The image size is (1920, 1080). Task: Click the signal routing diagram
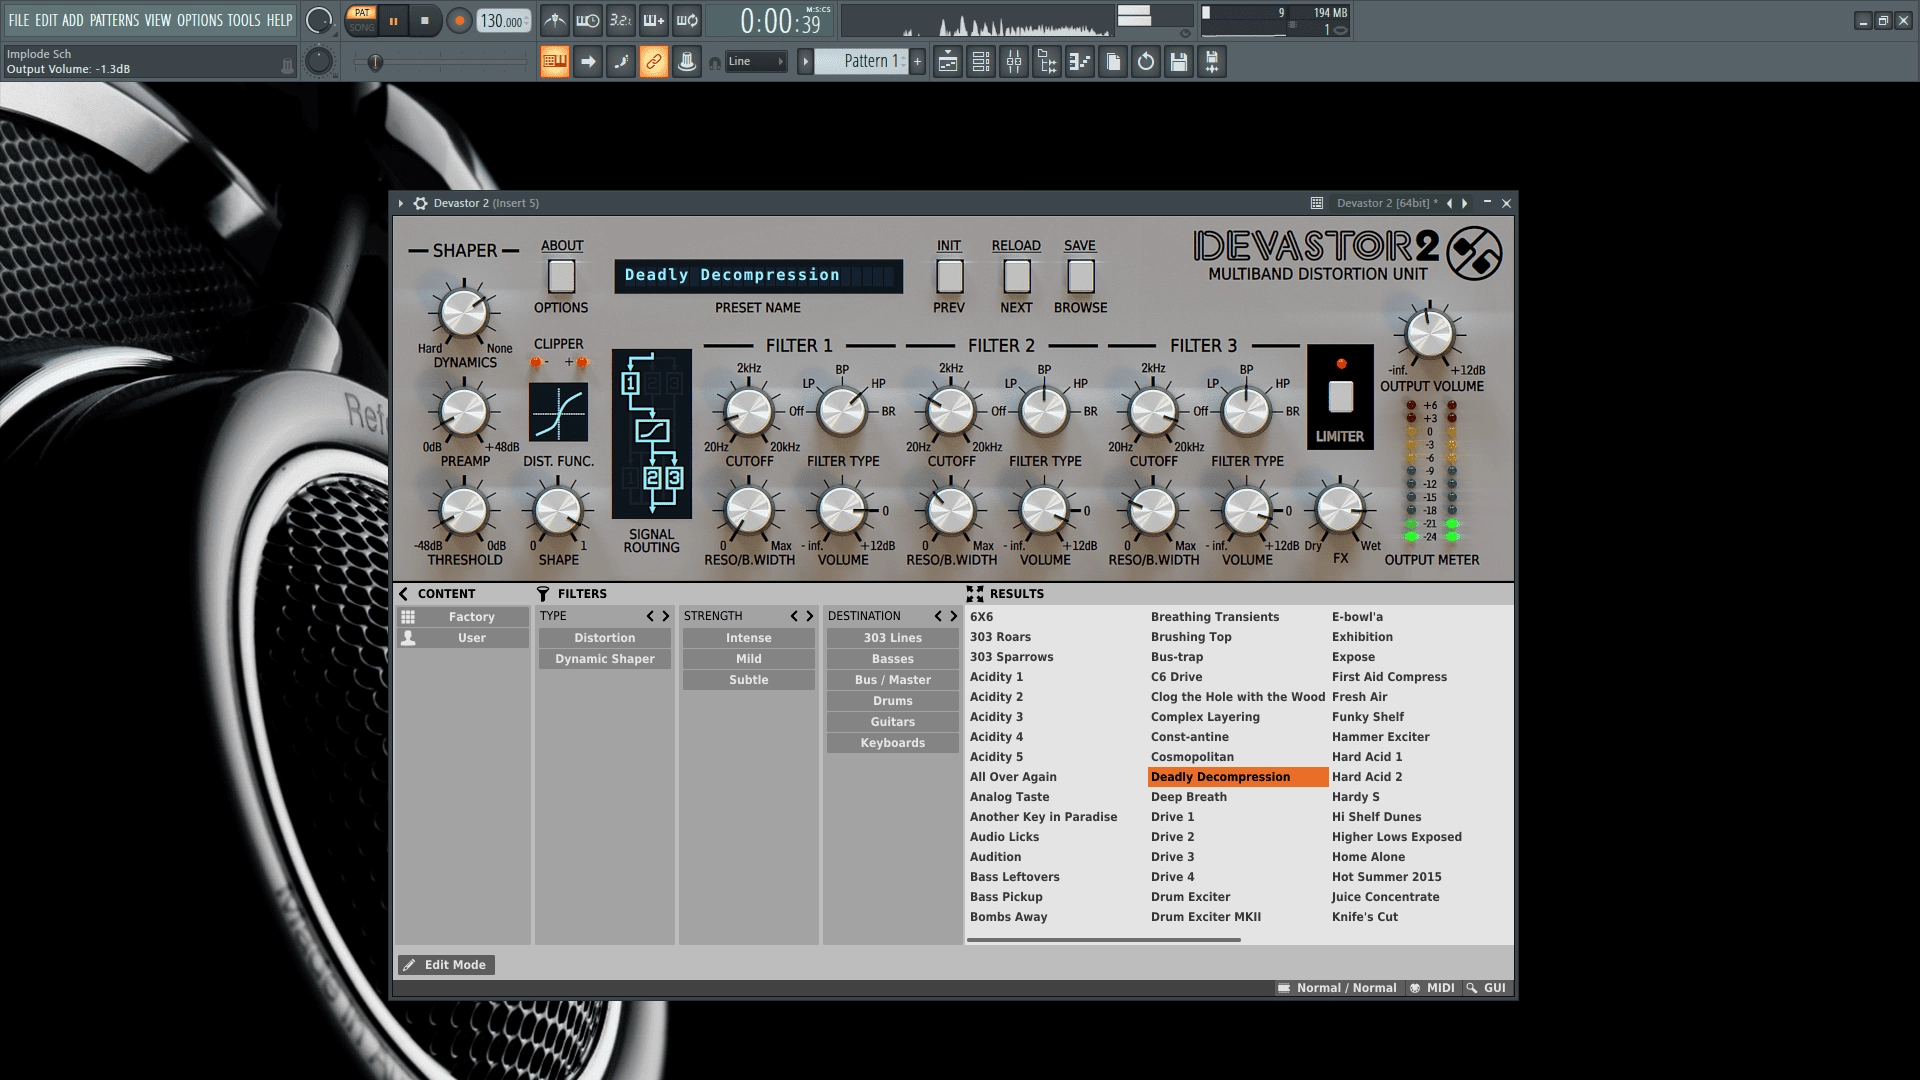652,434
